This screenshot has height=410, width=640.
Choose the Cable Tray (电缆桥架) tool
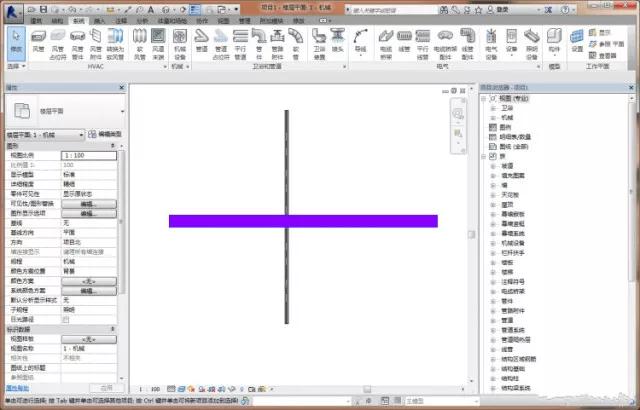[x=386, y=44]
